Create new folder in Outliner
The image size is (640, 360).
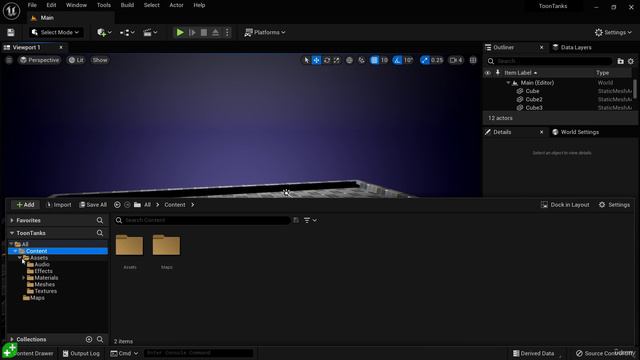tap(620, 61)
